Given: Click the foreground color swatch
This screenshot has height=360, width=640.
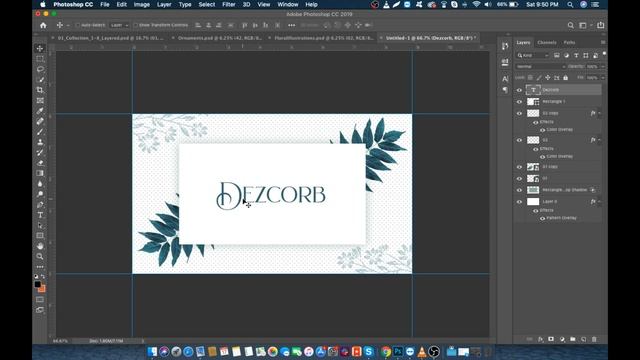Looking at the screenshot, I should click(x=38, y=284).
